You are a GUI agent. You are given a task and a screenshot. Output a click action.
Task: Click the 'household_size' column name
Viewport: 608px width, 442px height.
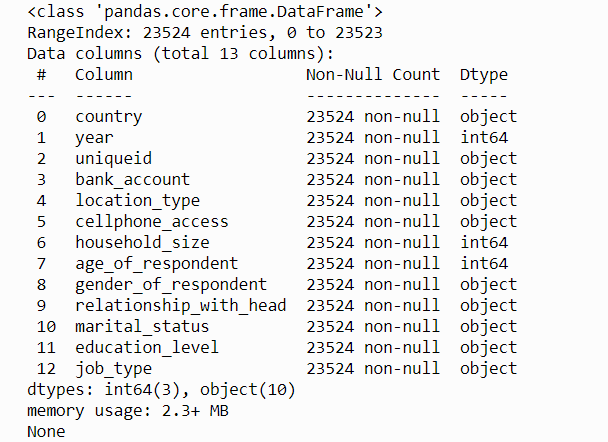(142, 242)
